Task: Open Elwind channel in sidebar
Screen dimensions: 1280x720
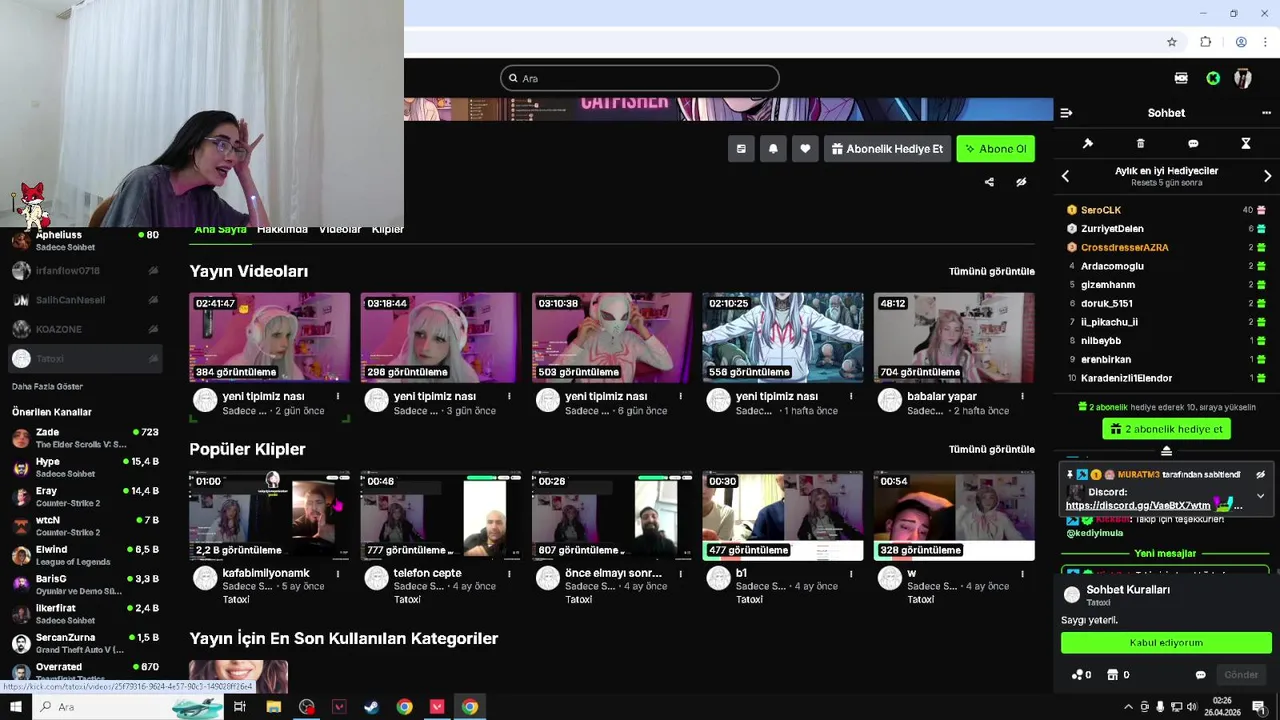Action: [85, 555]
